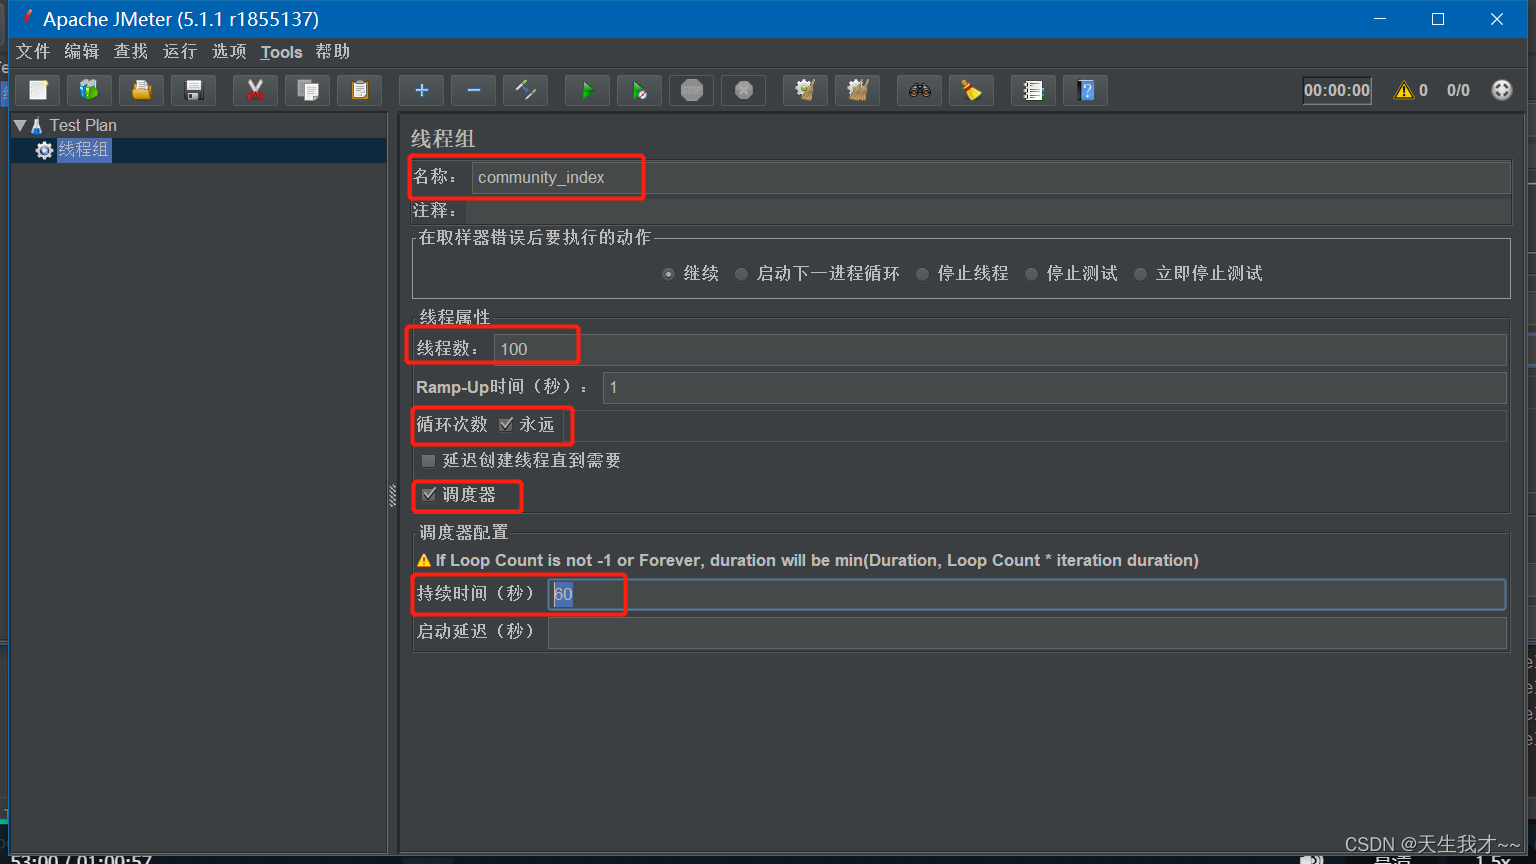Click the 启动延迟 input field
This screenshot has width=1536, height=864.
point(1027,632)
